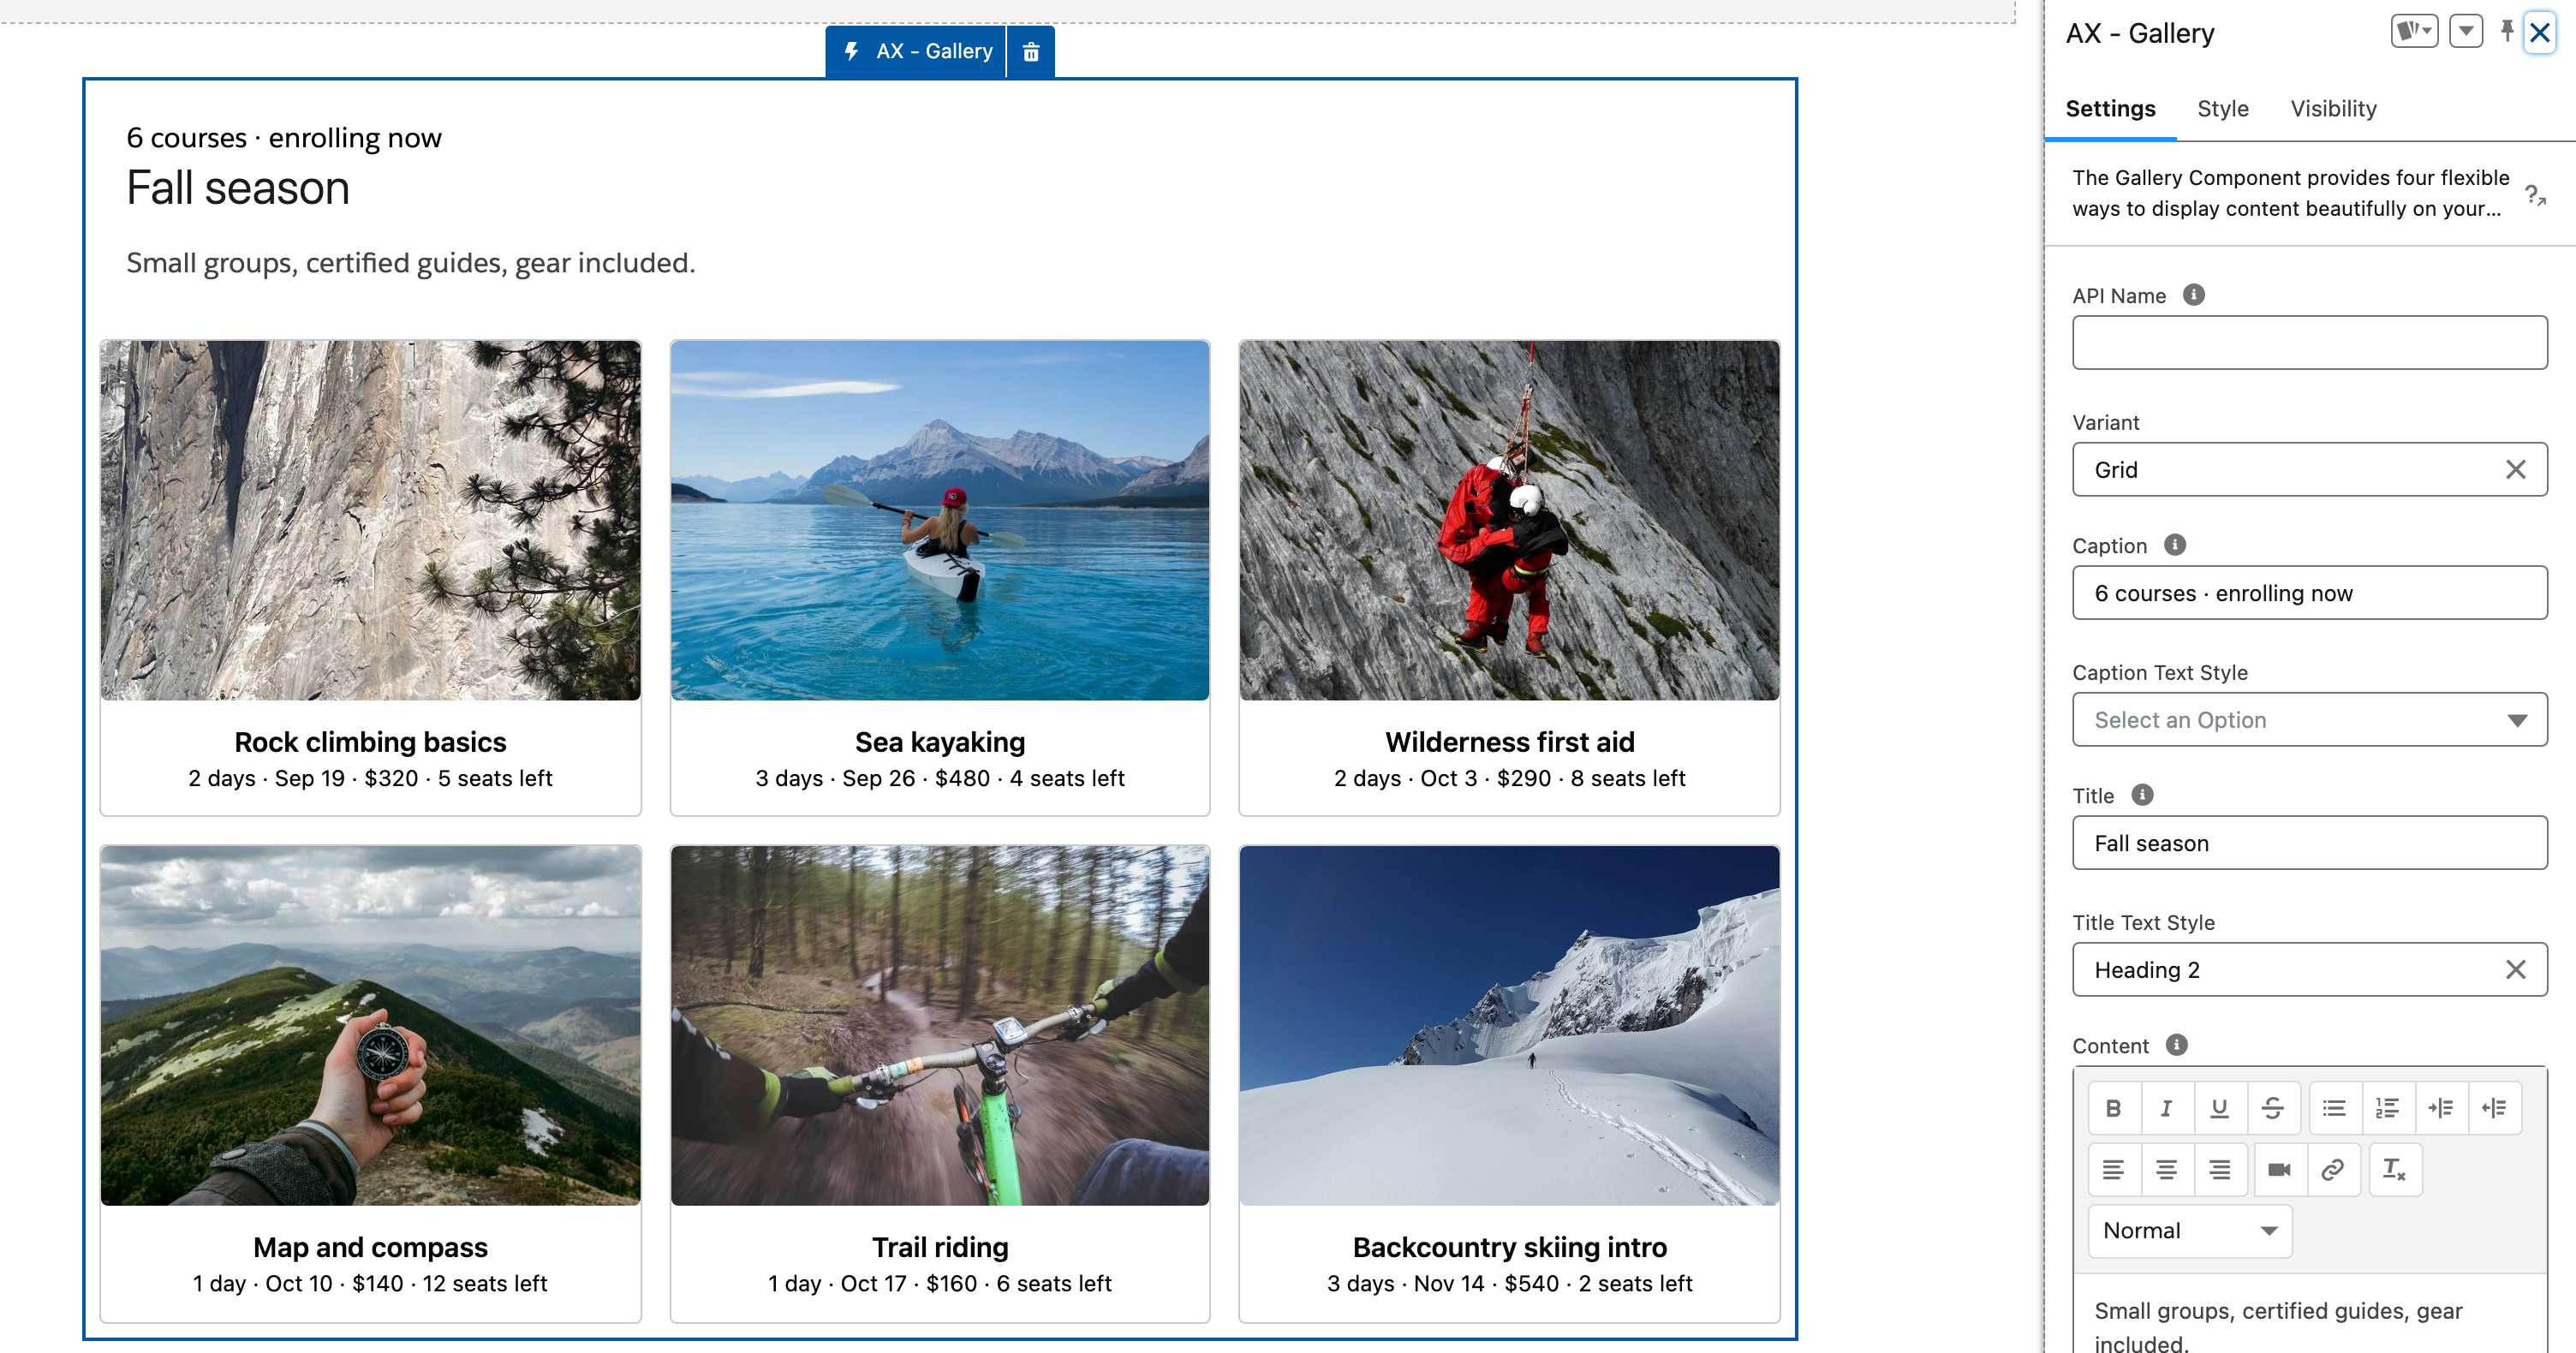Clear the Grid variant selection
Screen dimensions: 2576x1353
(2516, 469)
